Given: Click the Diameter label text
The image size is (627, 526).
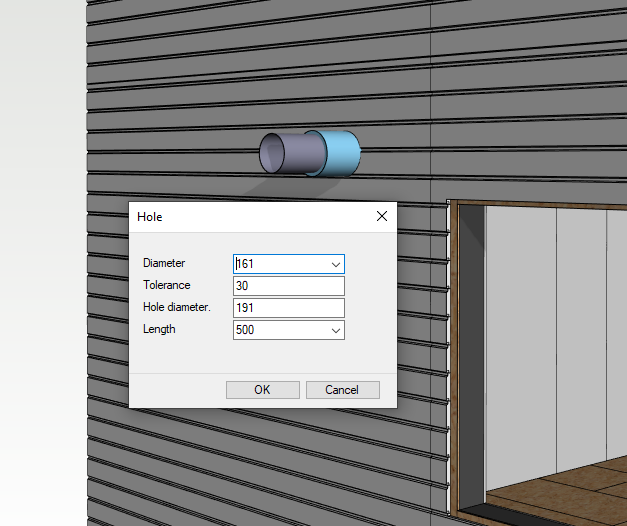Looking at the screenshot, I should pyautogui.click(x=164, y=264).
